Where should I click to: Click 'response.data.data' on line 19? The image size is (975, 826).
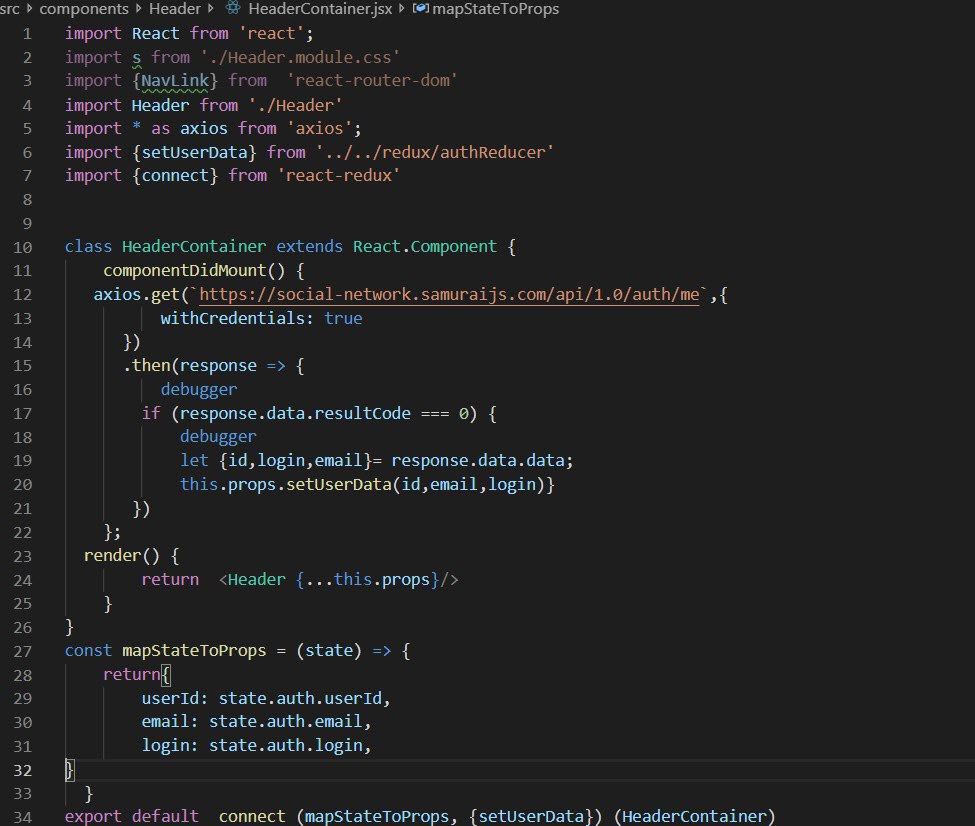478,461
